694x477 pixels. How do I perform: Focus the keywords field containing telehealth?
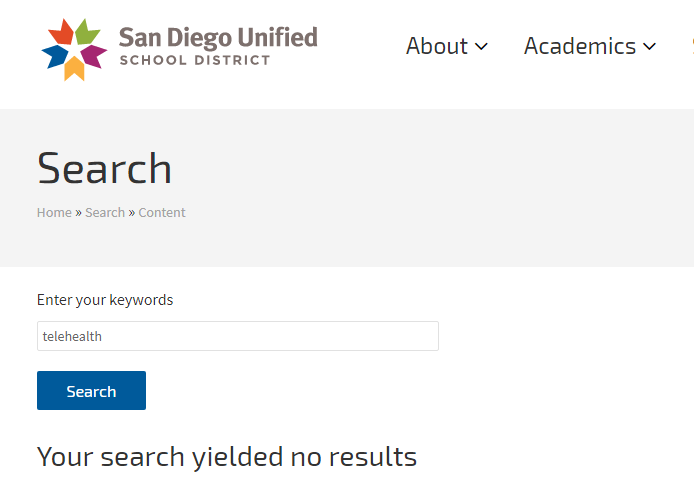[x=237, y=336]
